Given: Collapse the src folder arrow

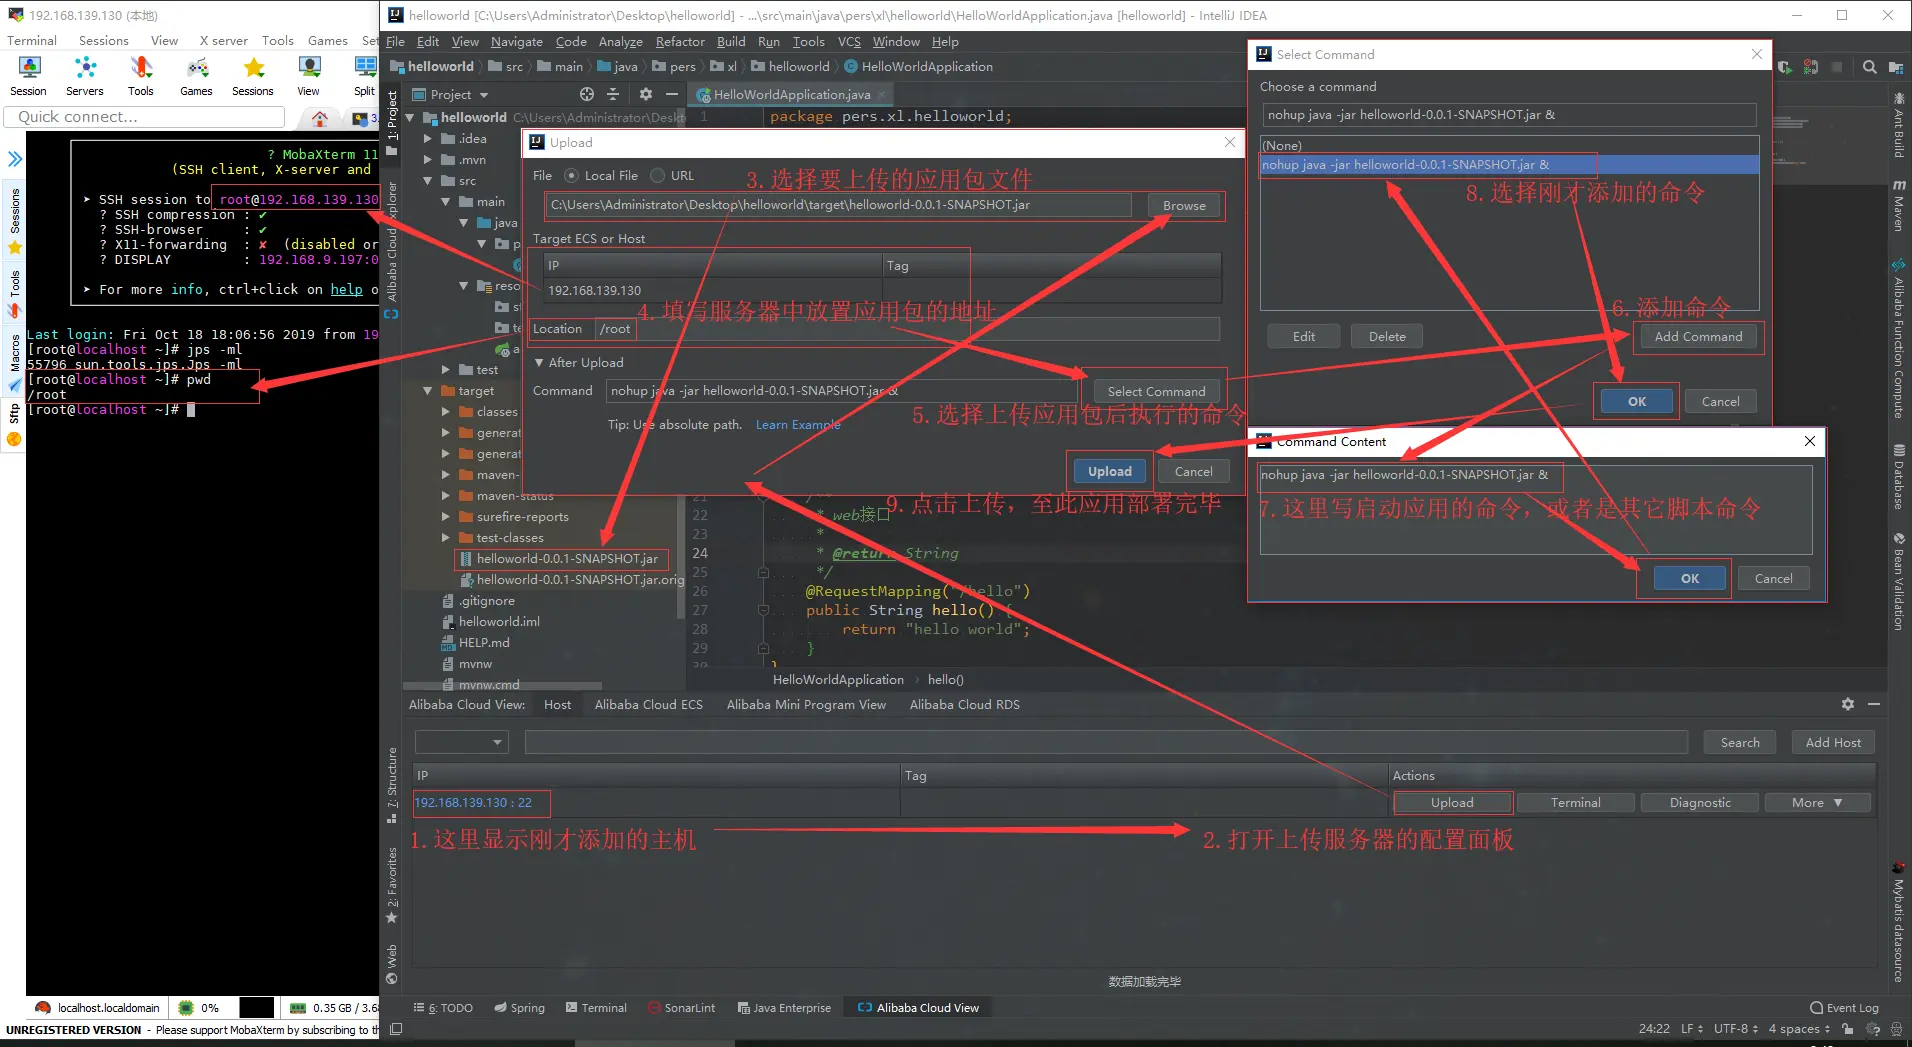Looking at the screenshot, I should [x=428, y=181].
